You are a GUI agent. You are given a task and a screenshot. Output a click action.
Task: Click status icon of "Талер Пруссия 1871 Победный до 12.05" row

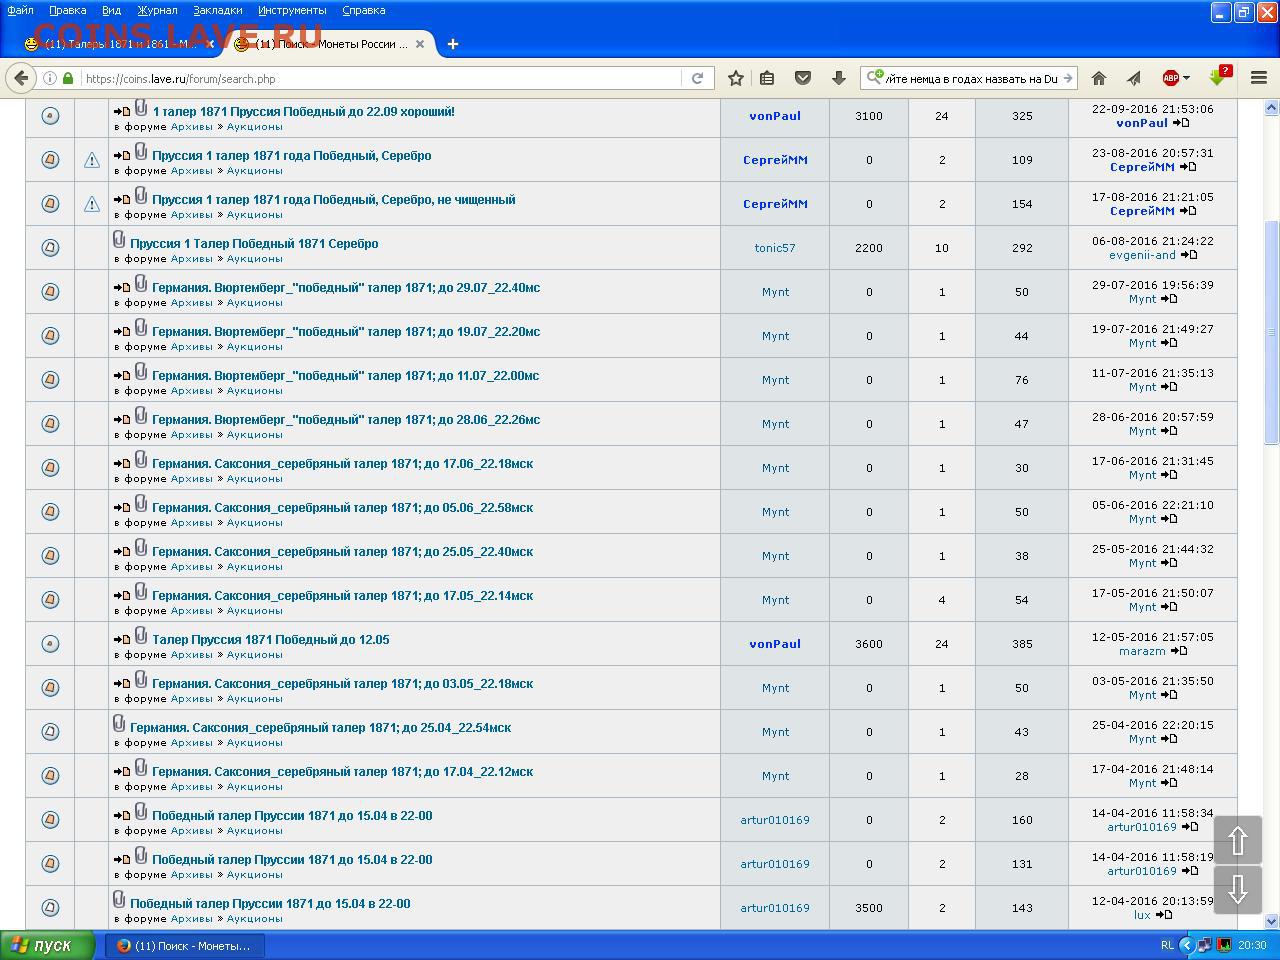[x=50, y=643]
